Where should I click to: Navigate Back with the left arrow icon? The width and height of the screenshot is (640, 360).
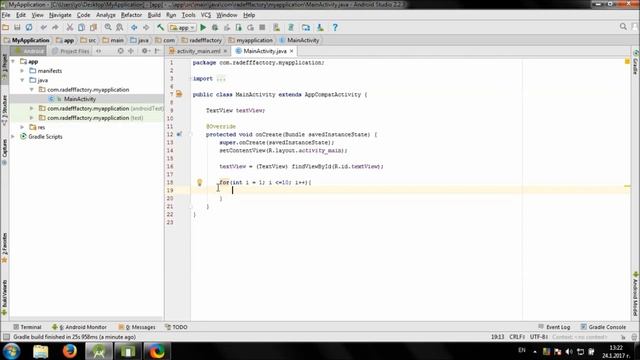point(134,27)
